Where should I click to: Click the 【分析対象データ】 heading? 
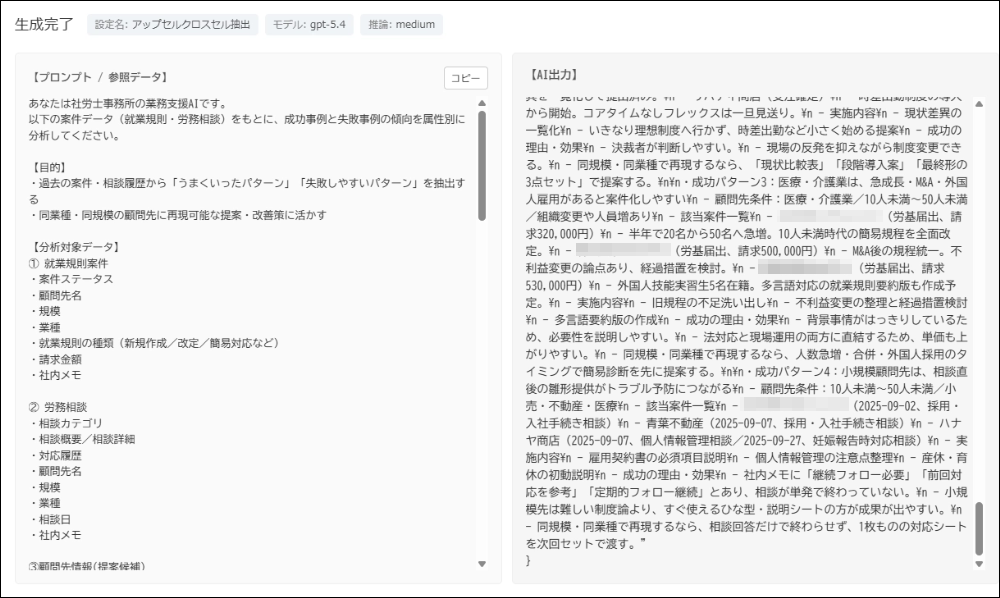click(76, 247)
